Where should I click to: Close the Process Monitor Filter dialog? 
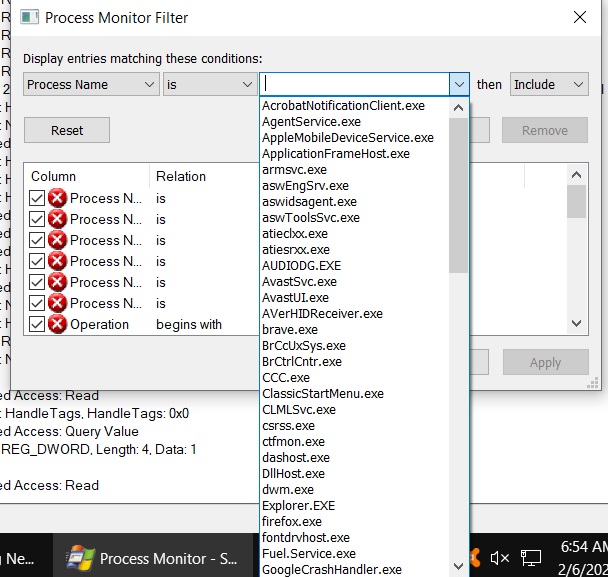click(580, 17)
